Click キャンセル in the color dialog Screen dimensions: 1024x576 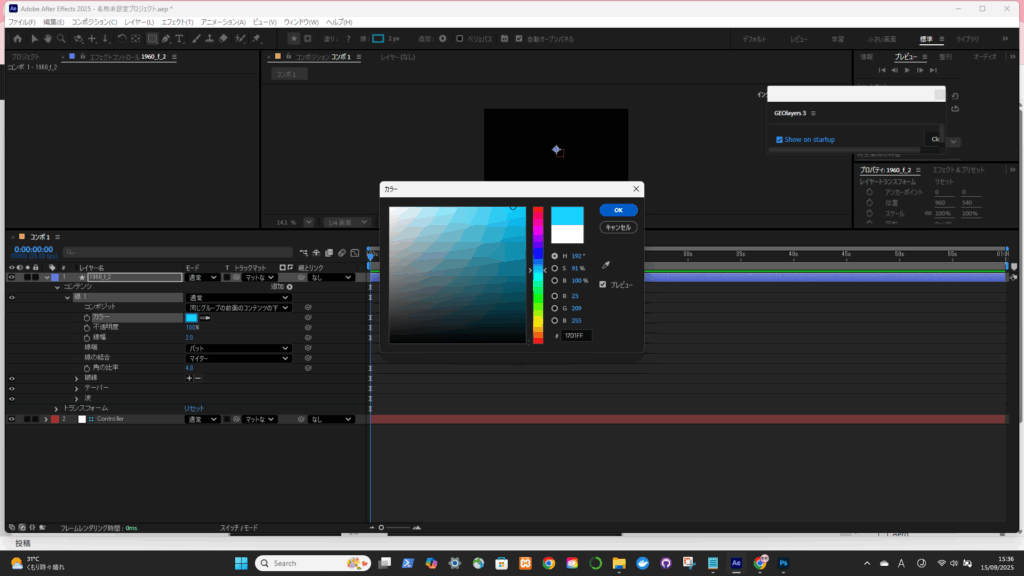coord(618,227)
